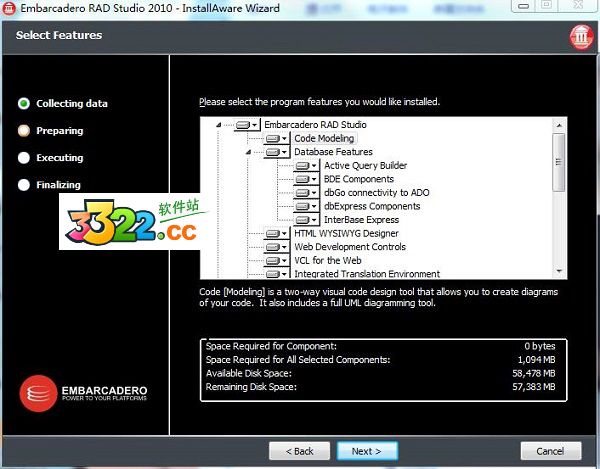The image size is (600, 469).
Task: Open dbGo connectivity to ADO dropdown
Action: point(307,193)
